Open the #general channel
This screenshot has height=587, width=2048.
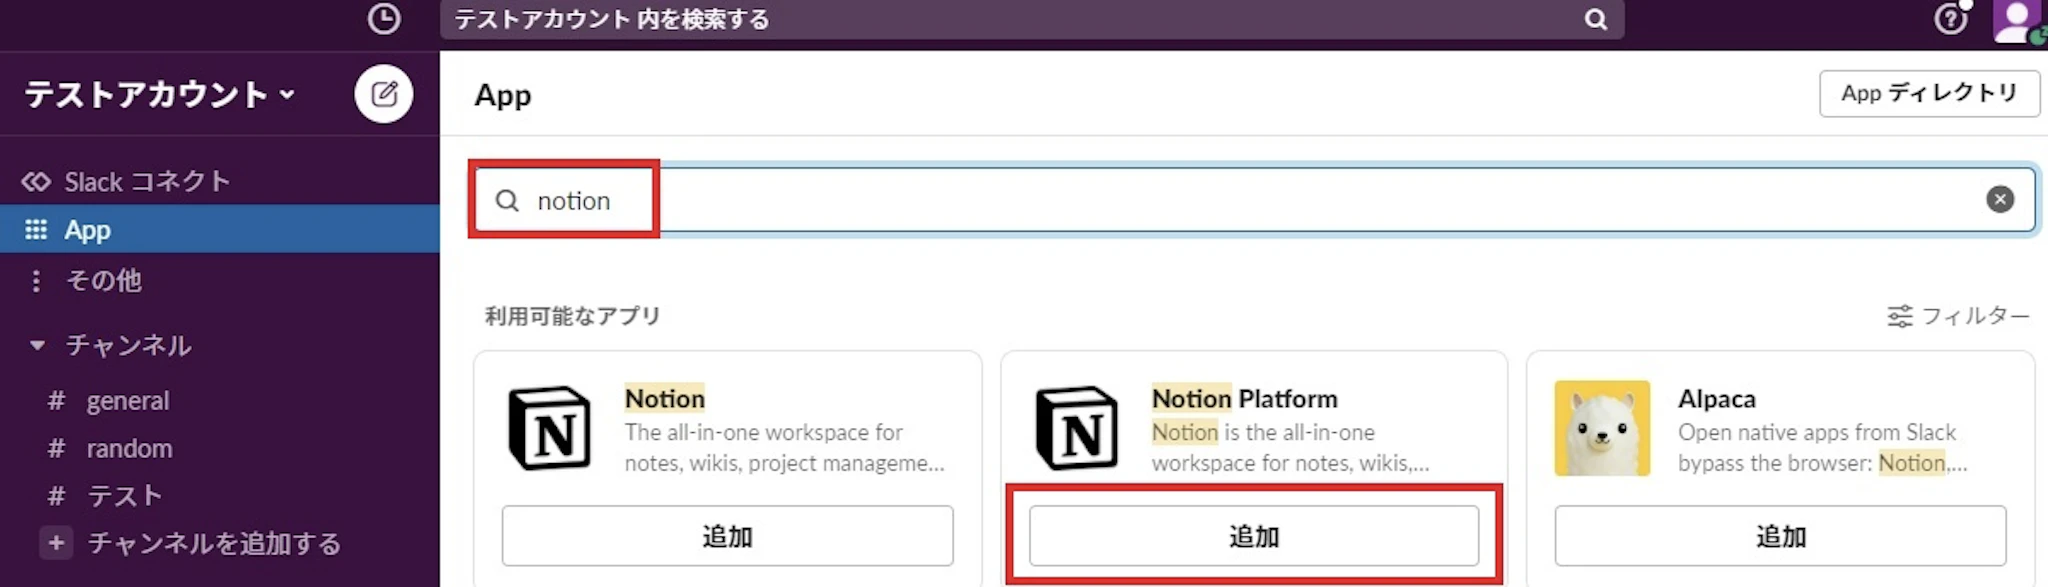click(x=127, y=401)
